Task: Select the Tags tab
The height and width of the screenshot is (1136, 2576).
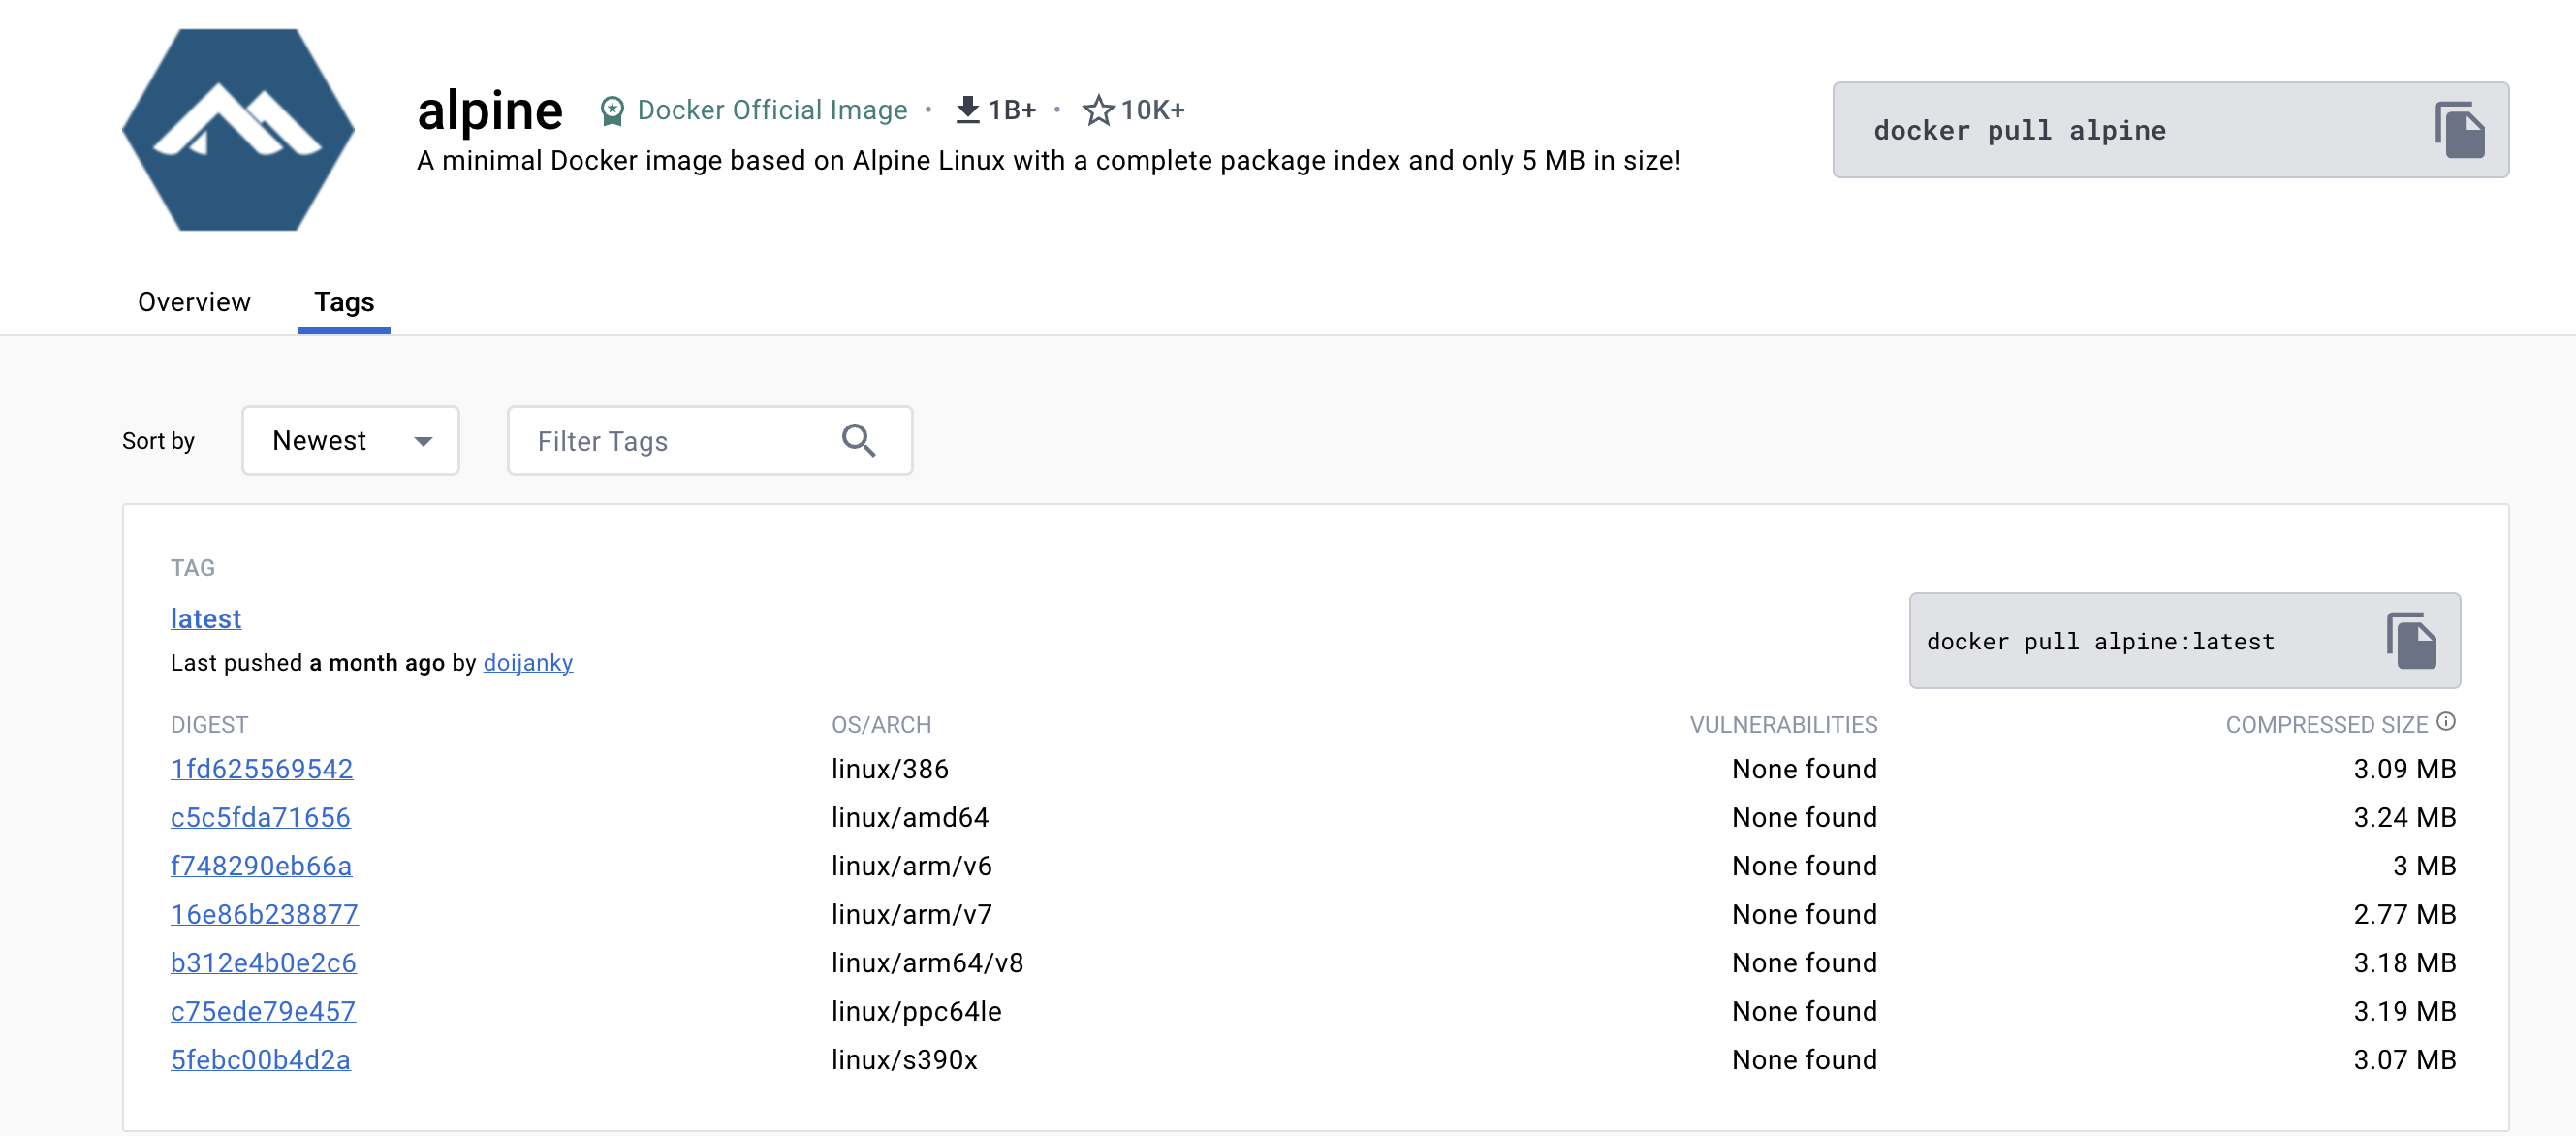Action: coord(344,302)
